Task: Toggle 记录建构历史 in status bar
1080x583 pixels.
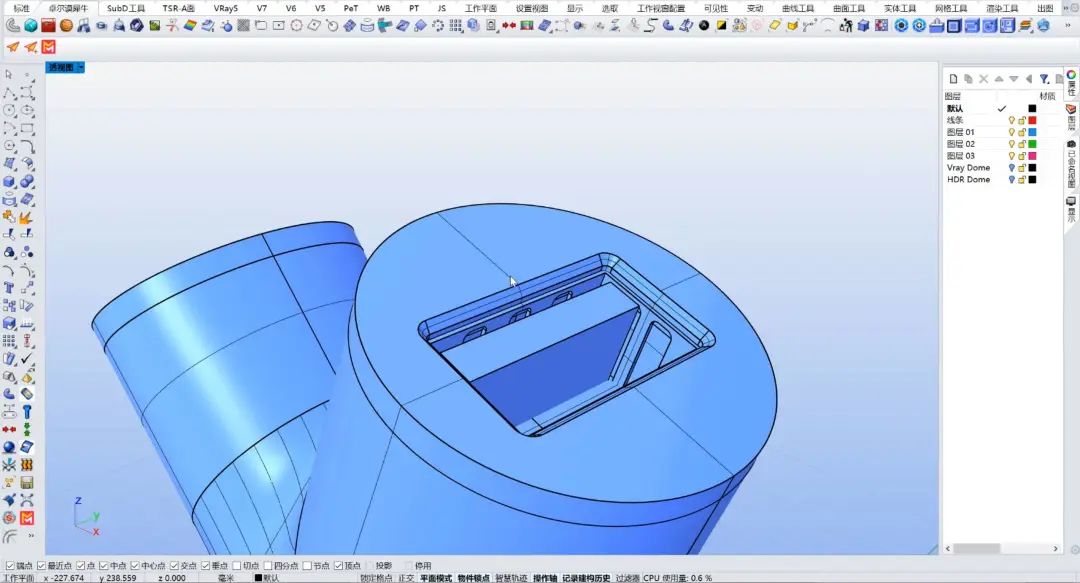Action: click(585, 578)
